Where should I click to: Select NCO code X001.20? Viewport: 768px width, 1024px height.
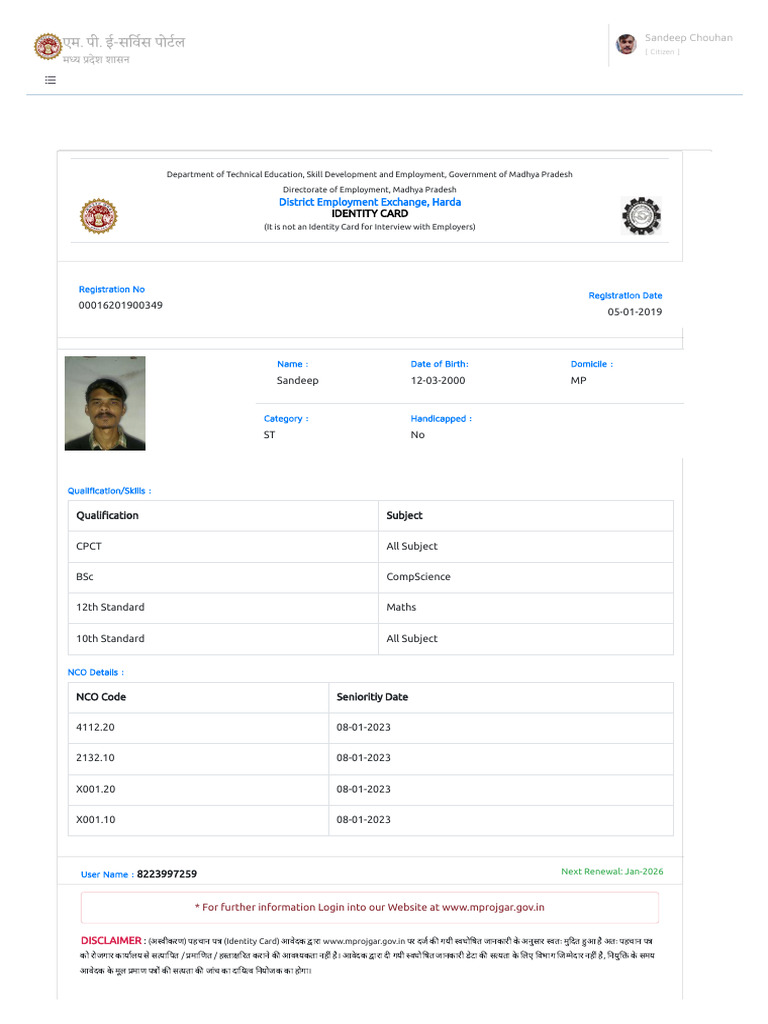(199, 790)
